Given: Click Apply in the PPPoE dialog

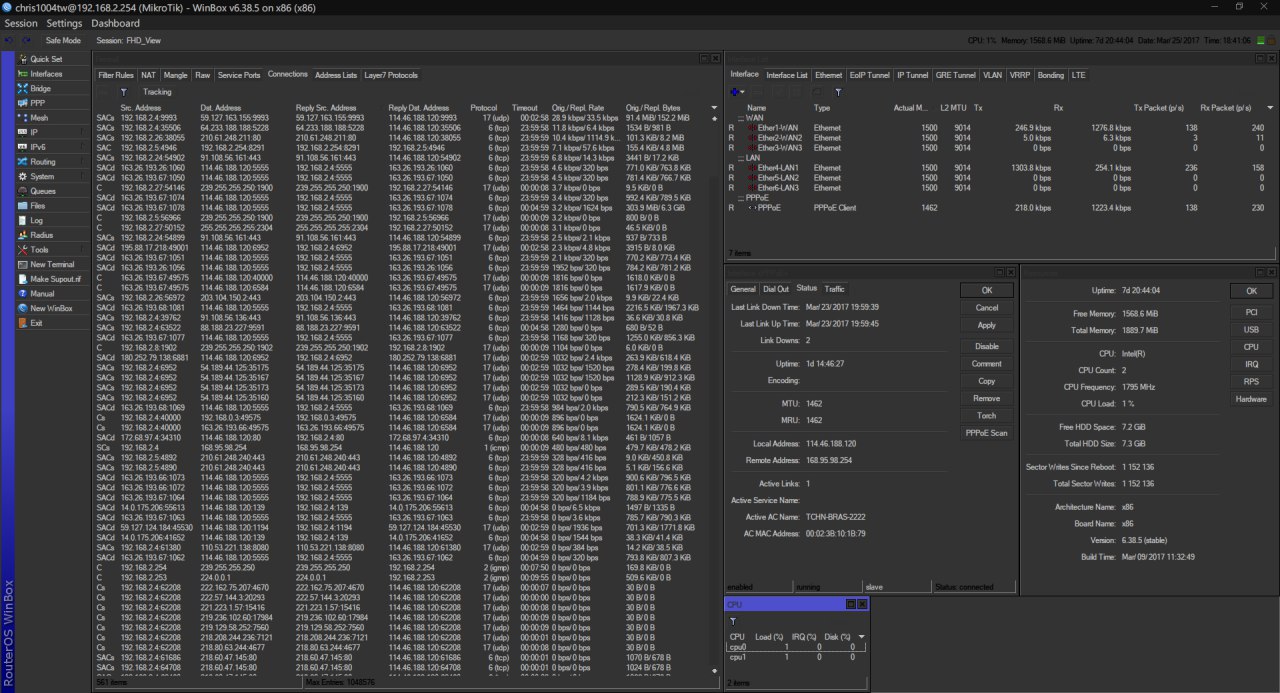Looking at the screenshot, I should coord(987,325).
